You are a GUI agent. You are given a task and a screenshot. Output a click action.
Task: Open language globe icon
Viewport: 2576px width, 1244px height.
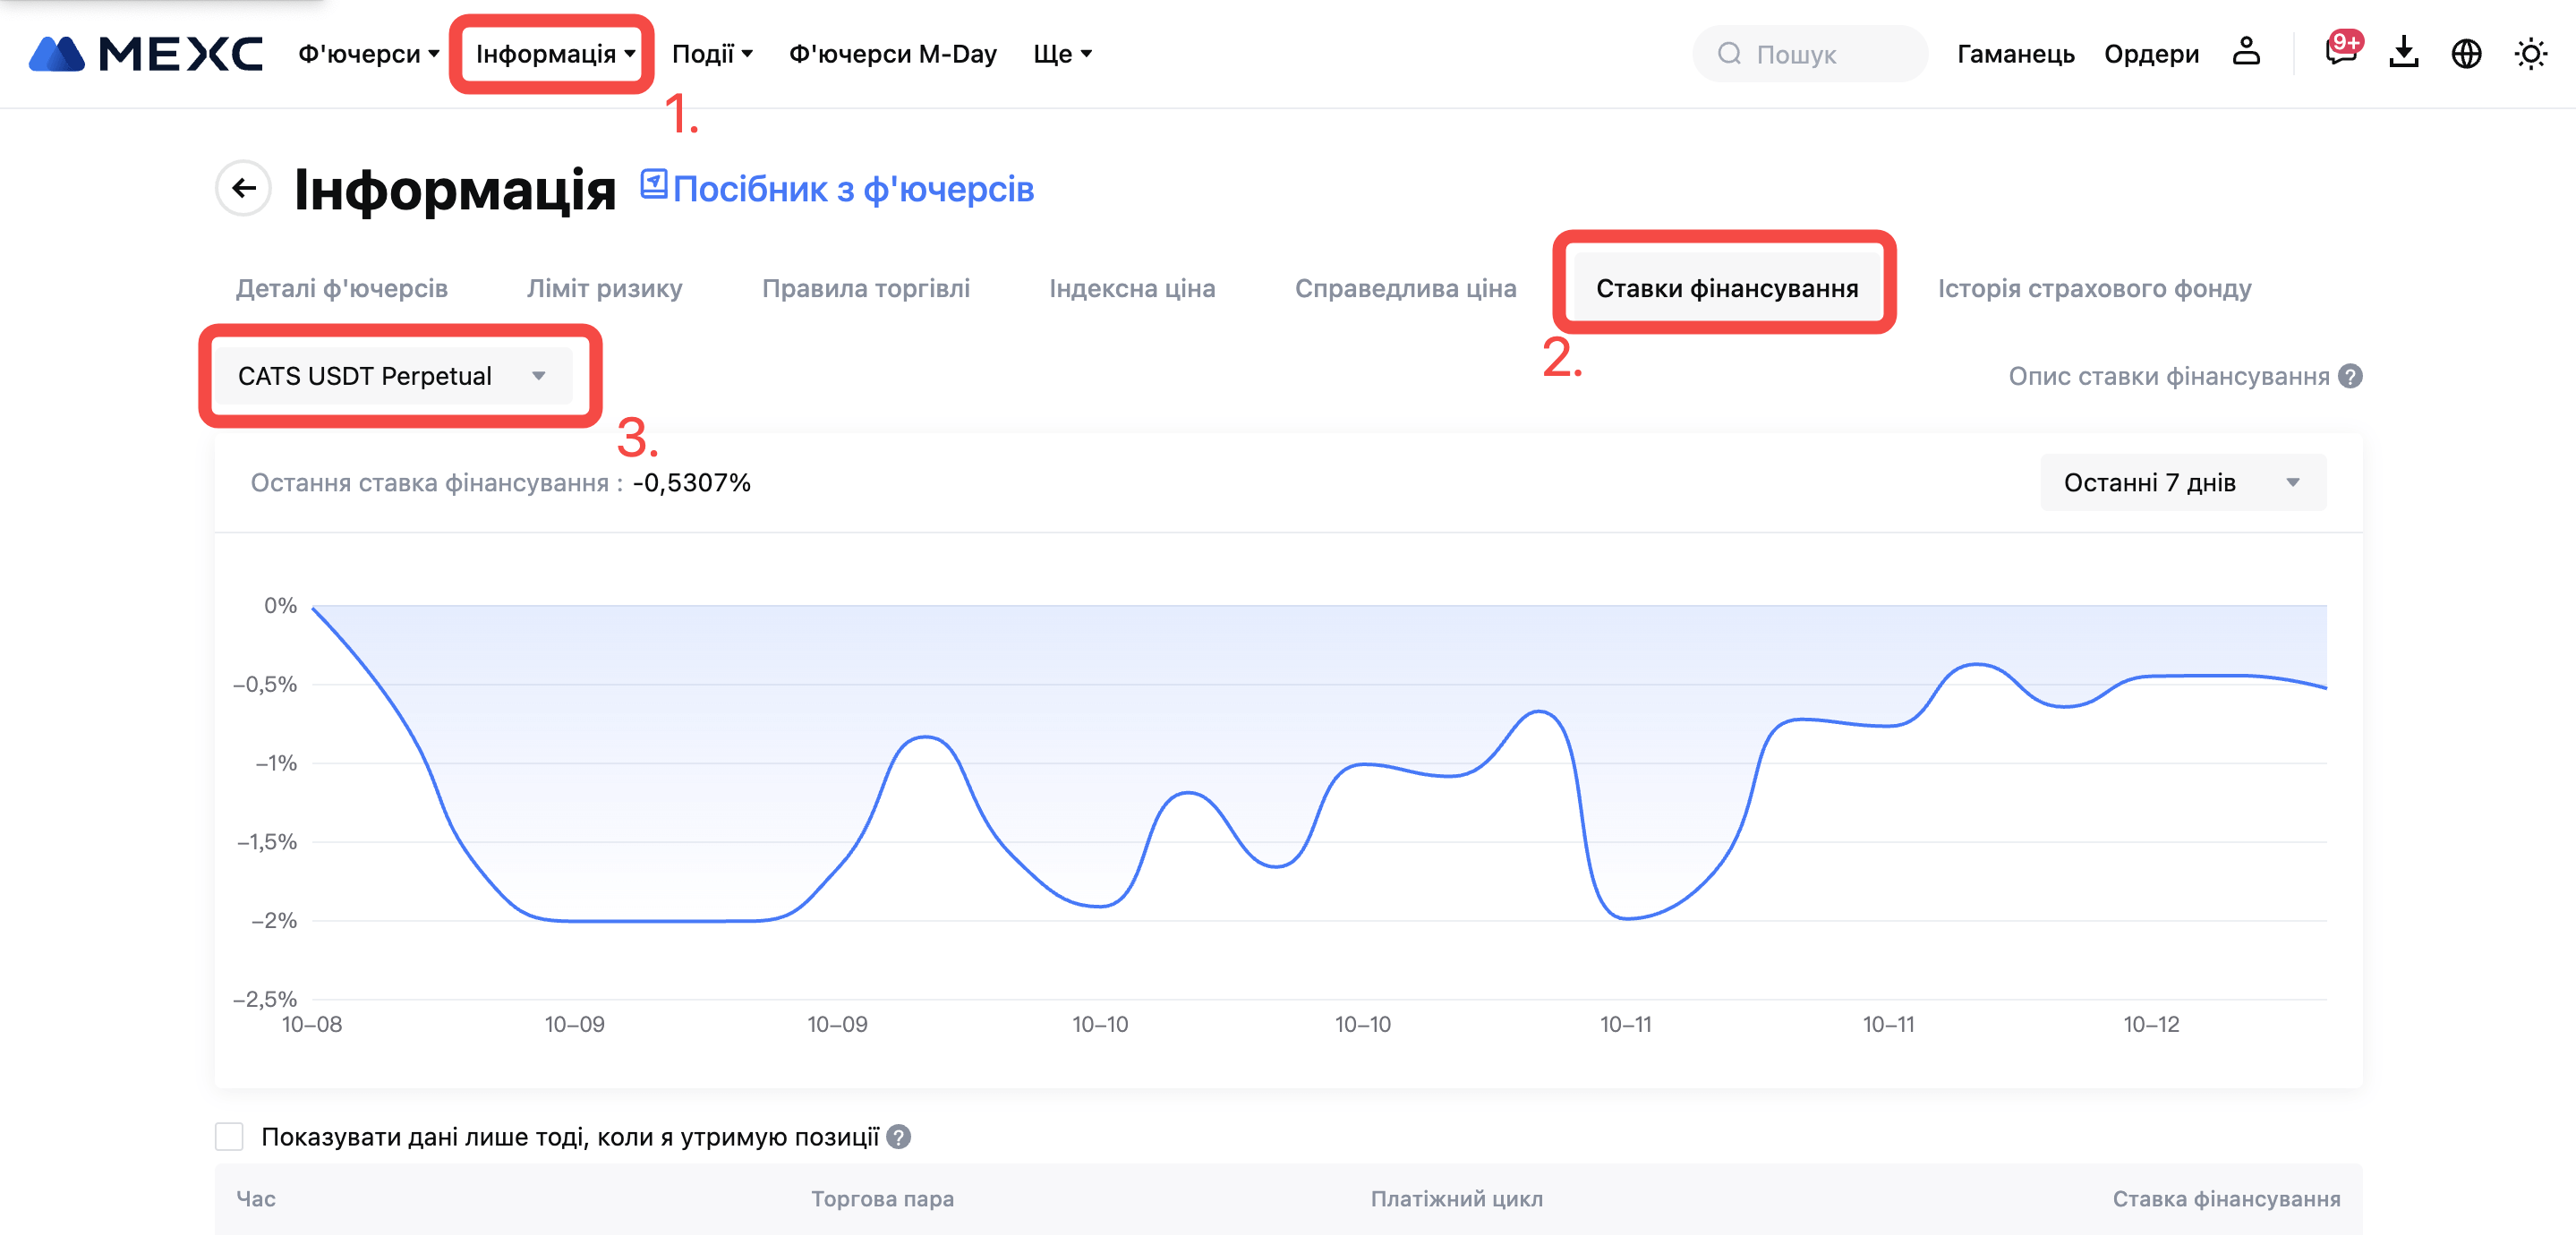point(2466,53)
